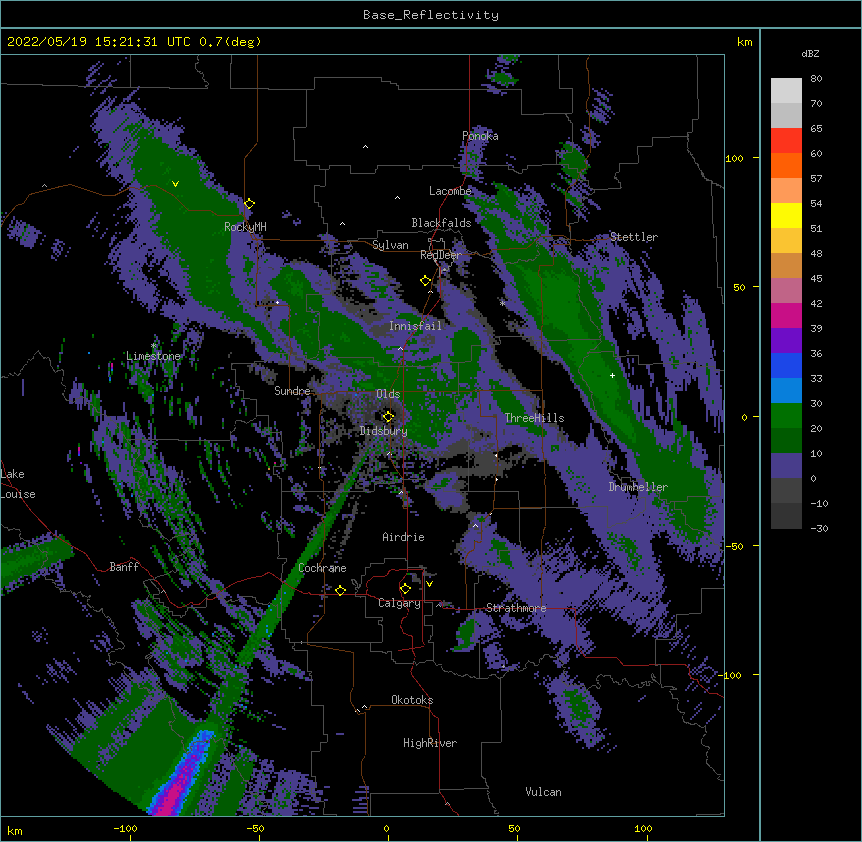Screen dimensions: 862x842
Task: Click the white asterisk marker east of RedDeer
Action: (502, 303)
